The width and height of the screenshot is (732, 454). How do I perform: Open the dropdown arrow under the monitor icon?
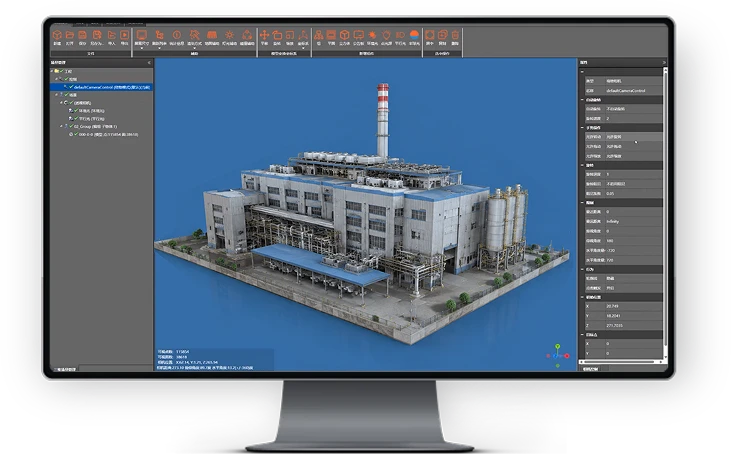coord(141,48)
